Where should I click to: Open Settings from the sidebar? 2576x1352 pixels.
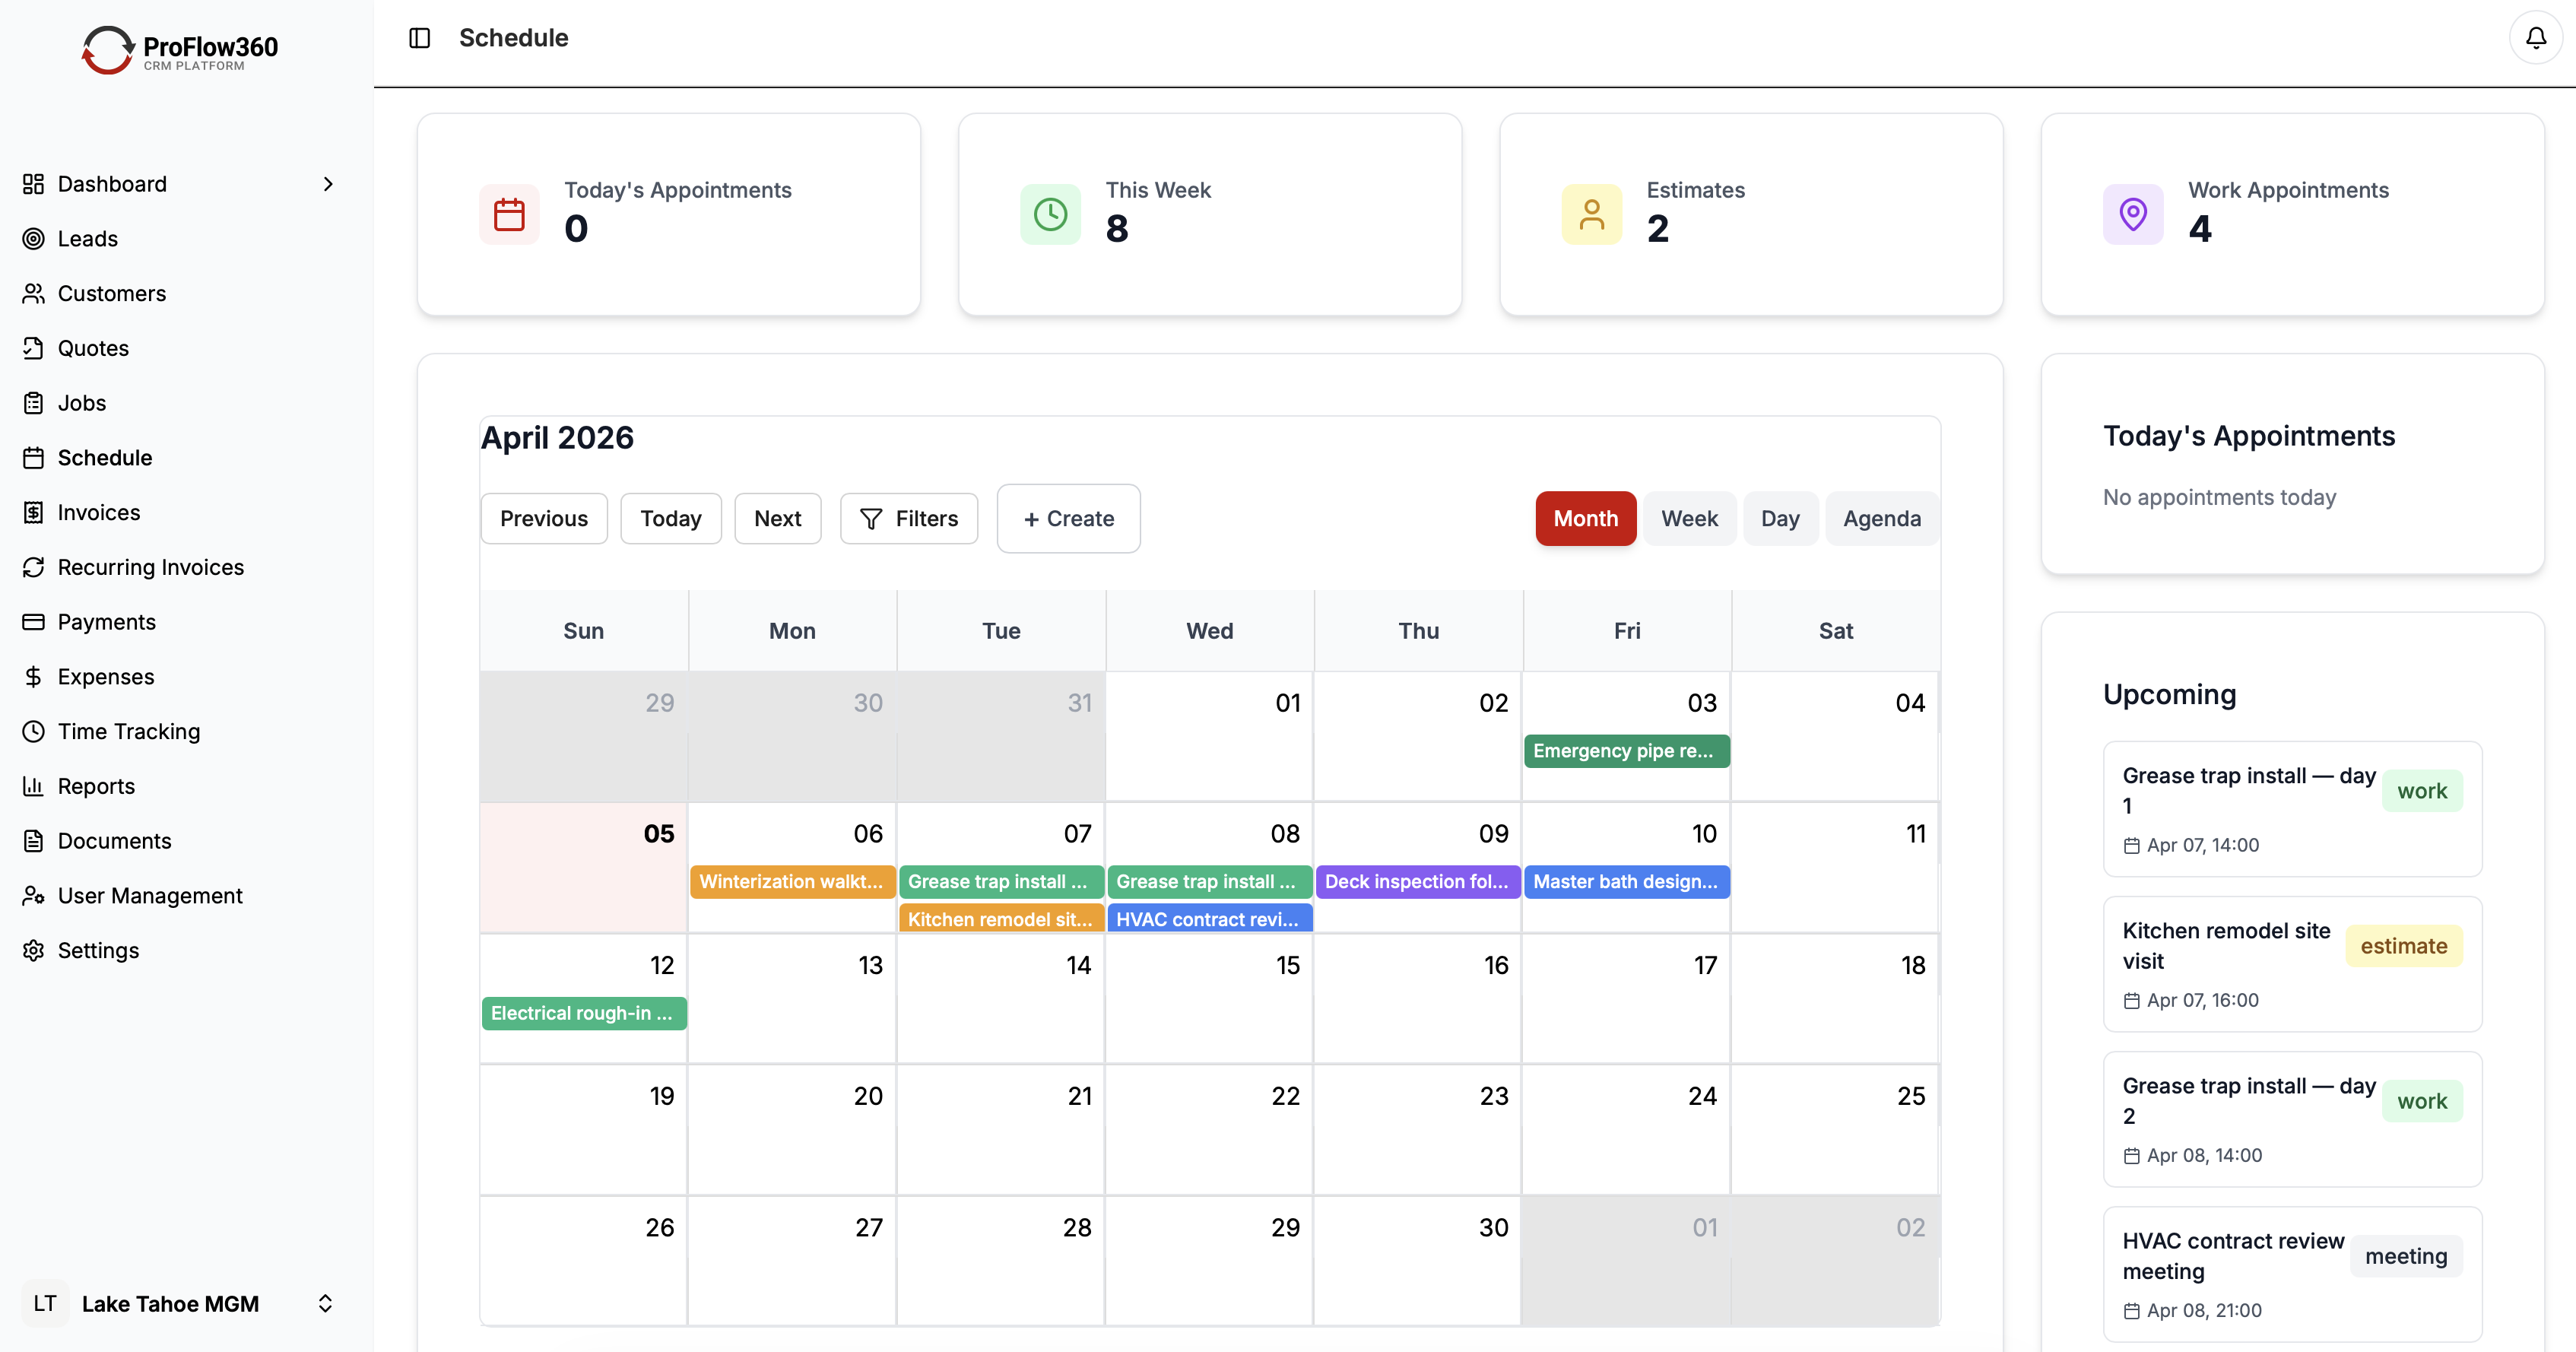point(99,950)
